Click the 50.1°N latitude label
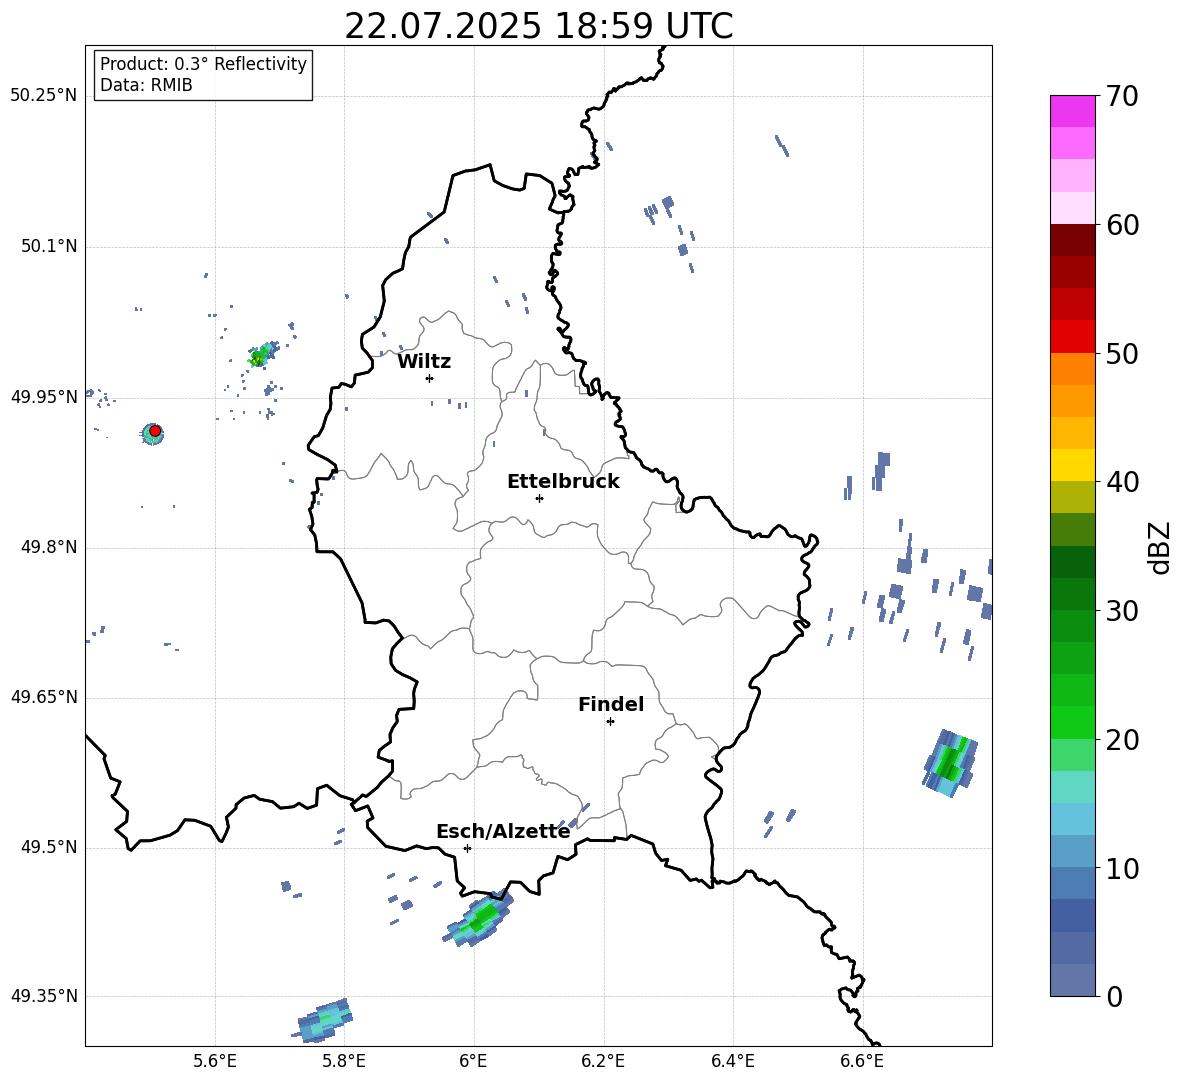The width and height of the screenshot is (1184, 1081). [x=49, y=247]
